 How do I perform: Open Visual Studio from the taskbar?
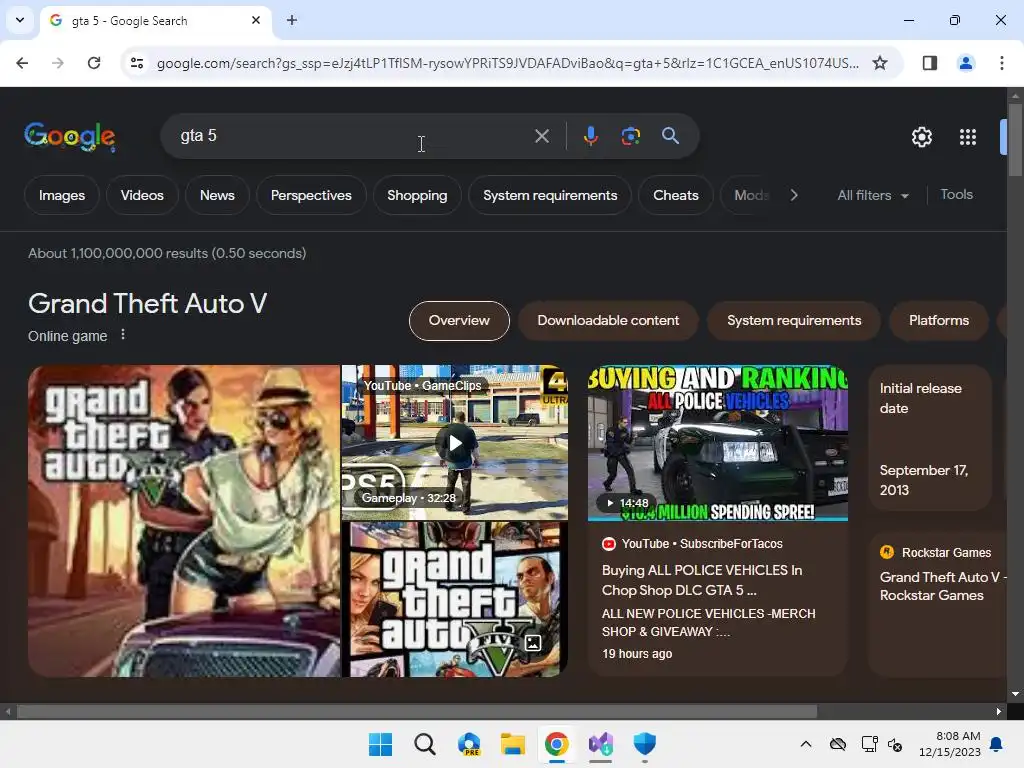click(601, 744)
